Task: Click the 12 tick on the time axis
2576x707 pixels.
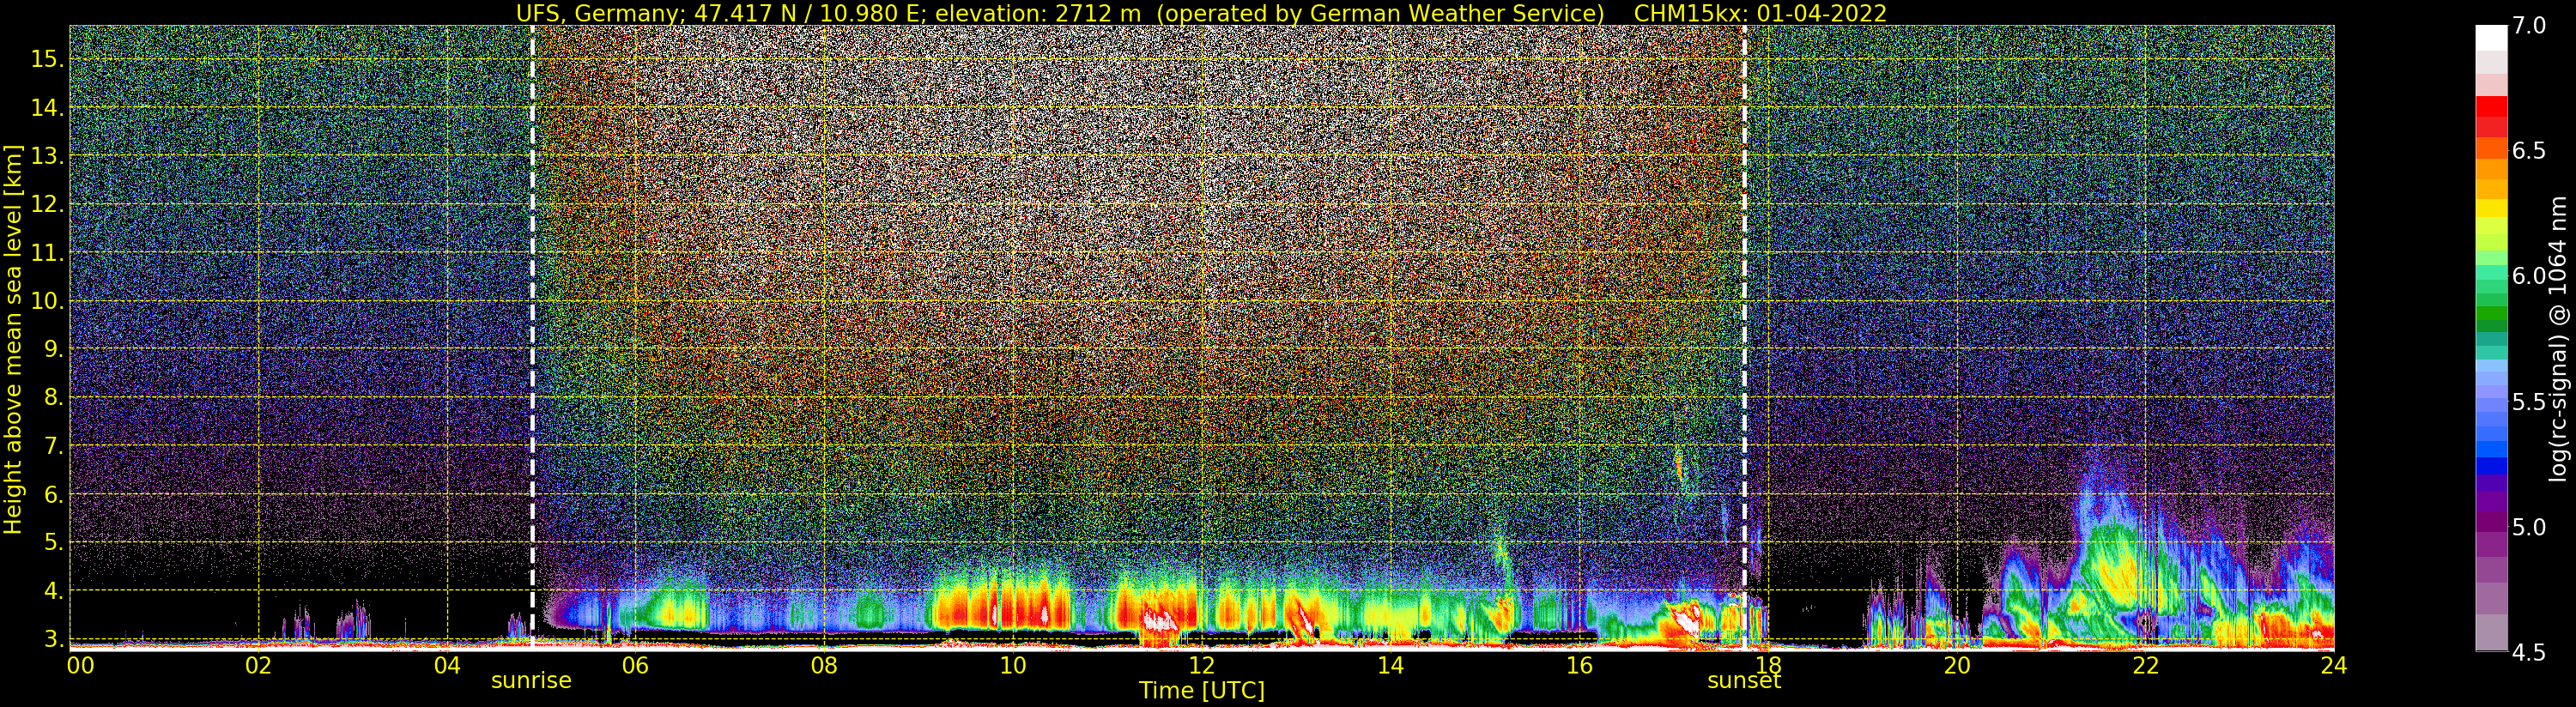Action: click(1201, 666)
